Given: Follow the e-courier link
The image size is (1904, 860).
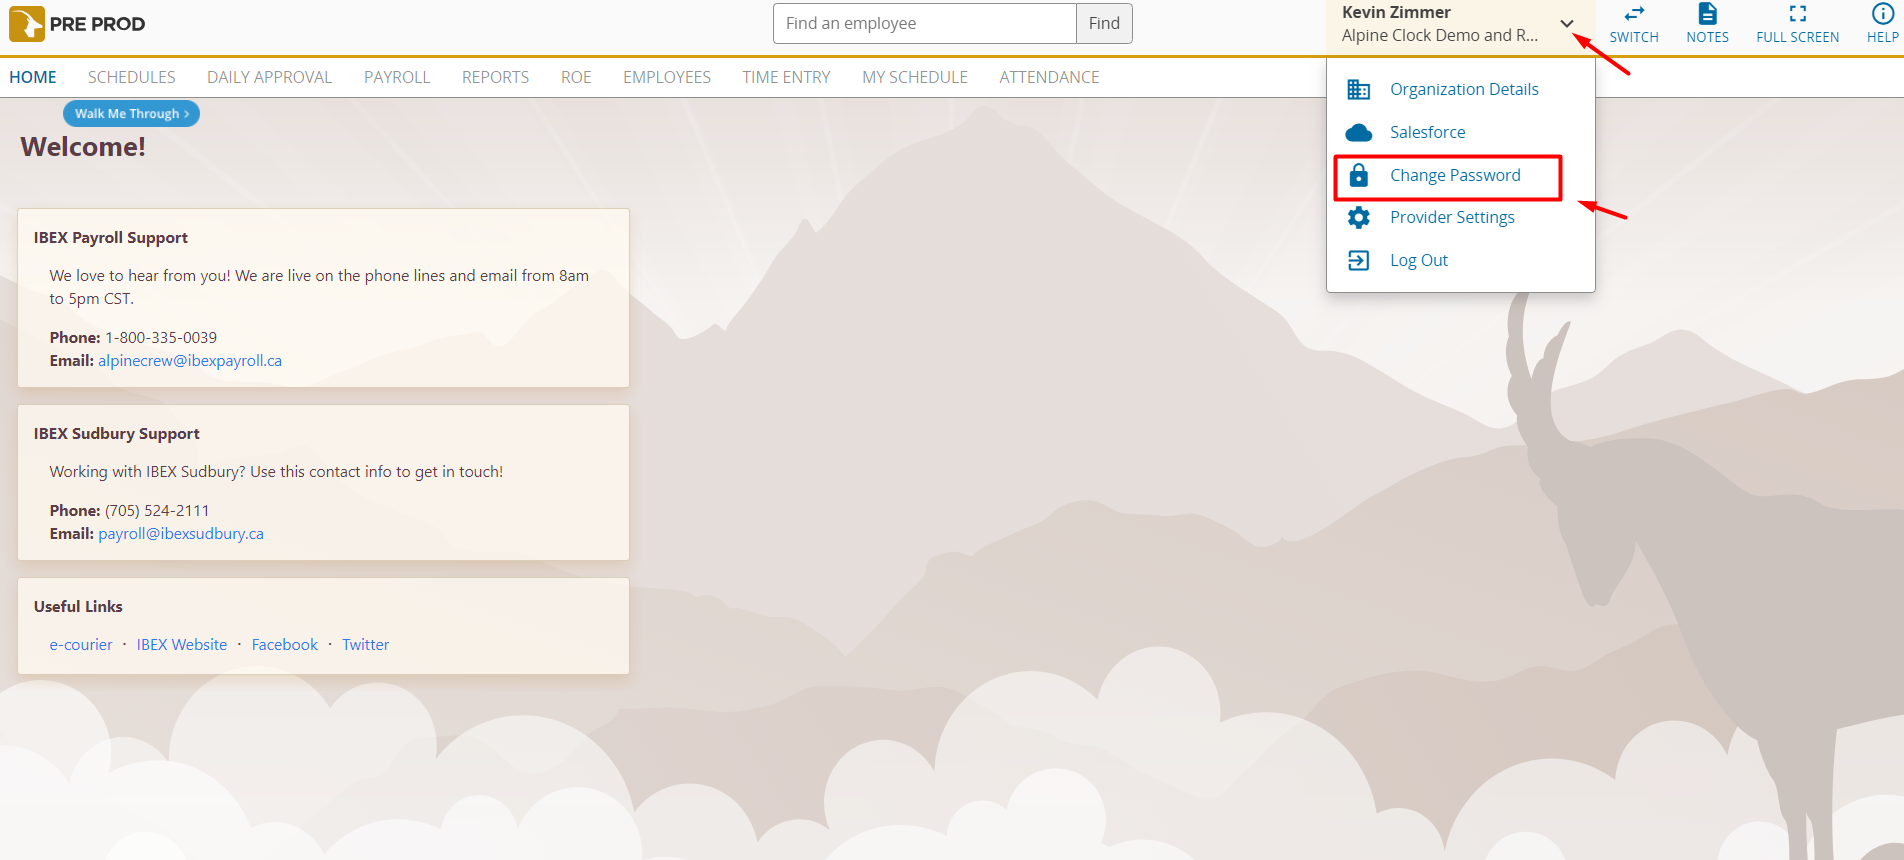Looking at the screenshot, I should (x=81, y=645).
